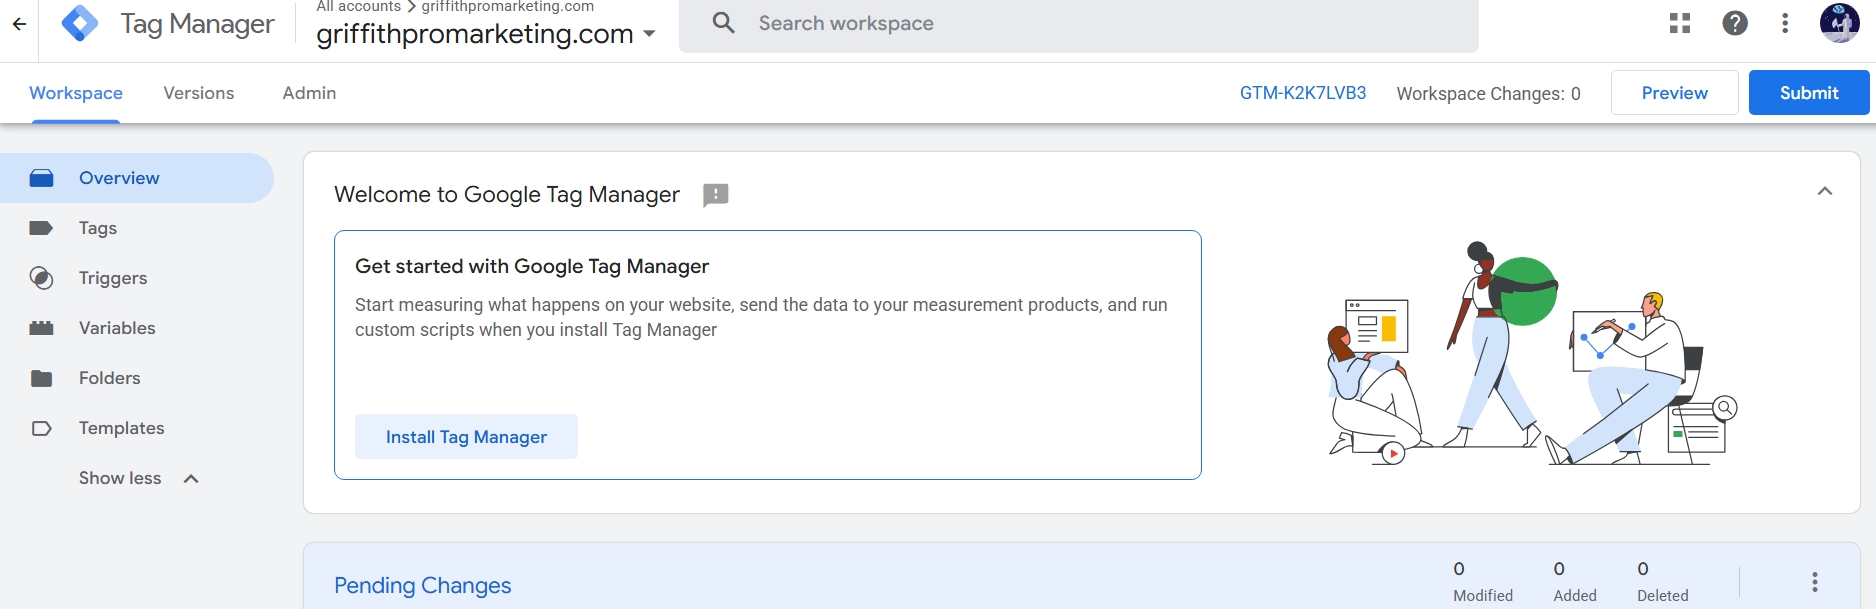Expand the griffithpromarketing.com container dropdown

click(649, 34)
